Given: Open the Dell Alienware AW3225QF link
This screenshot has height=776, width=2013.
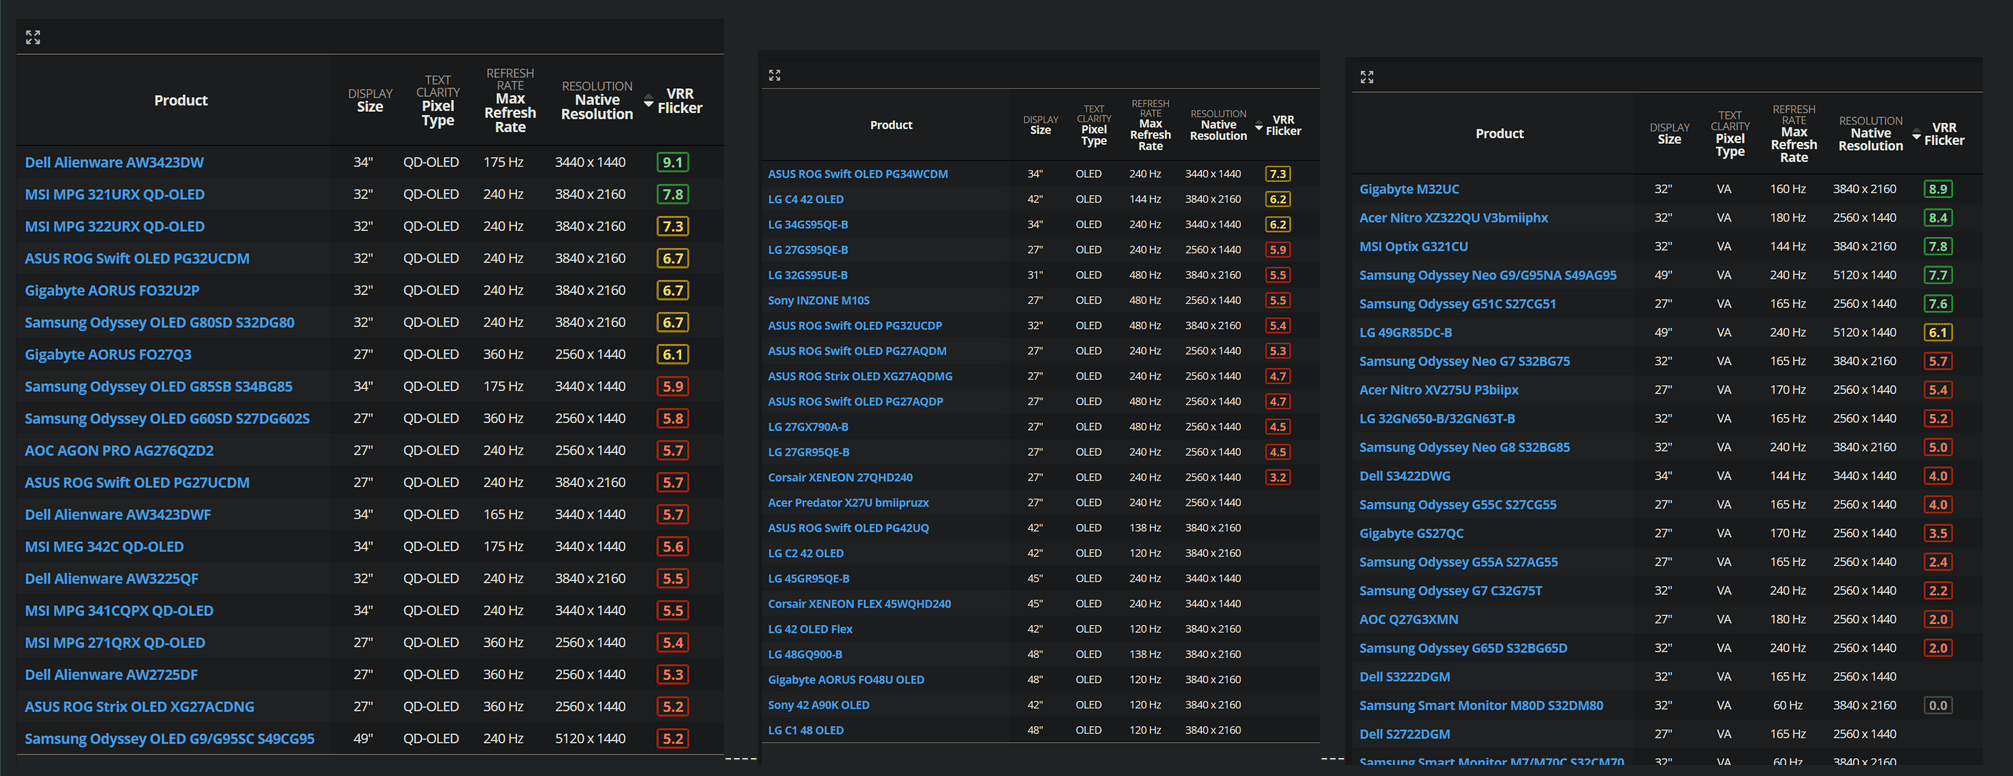Looking at the screenshot, I should [x=111, y=578].
